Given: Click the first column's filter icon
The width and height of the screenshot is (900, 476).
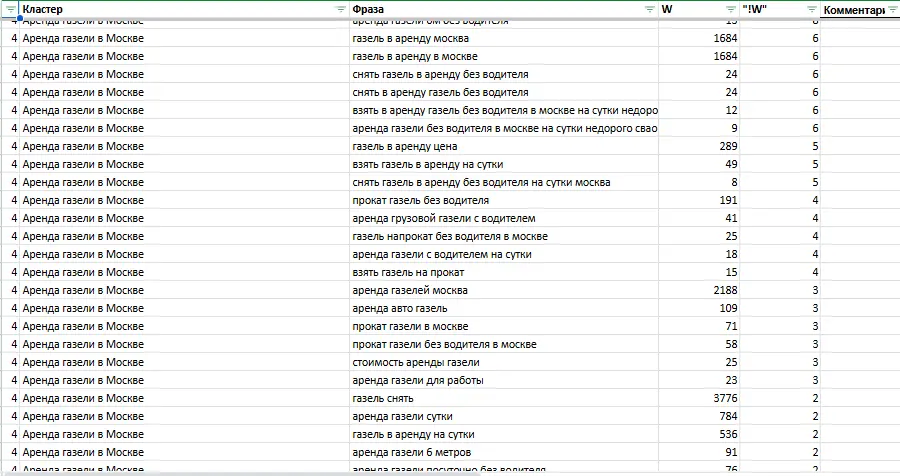Looking at the screenshot, I should click(x=11, y=9).
